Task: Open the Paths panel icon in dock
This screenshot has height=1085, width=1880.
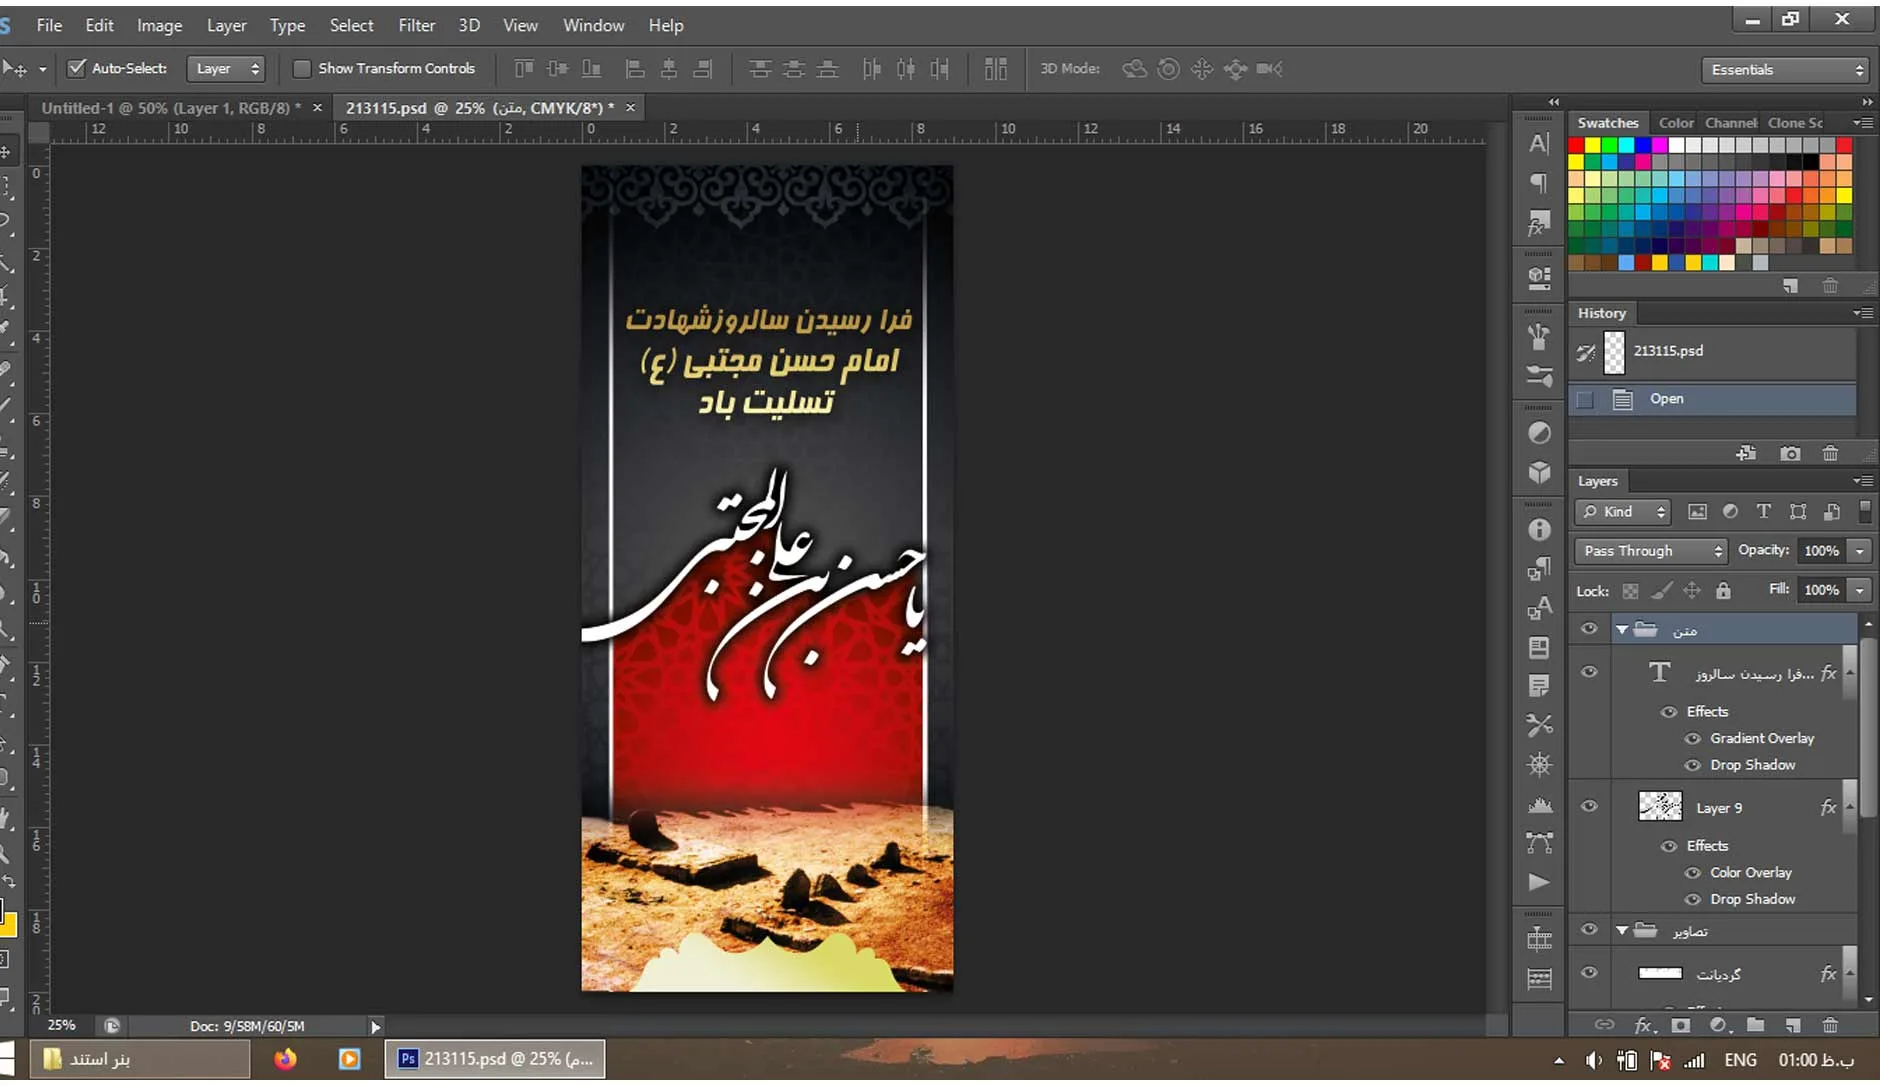Action: (1539, 843)
